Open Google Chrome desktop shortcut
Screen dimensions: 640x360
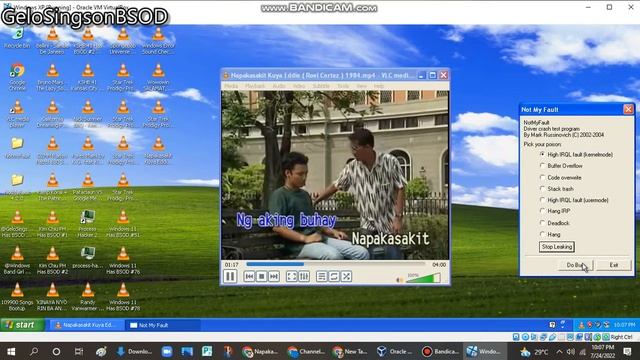pos(17,77)
